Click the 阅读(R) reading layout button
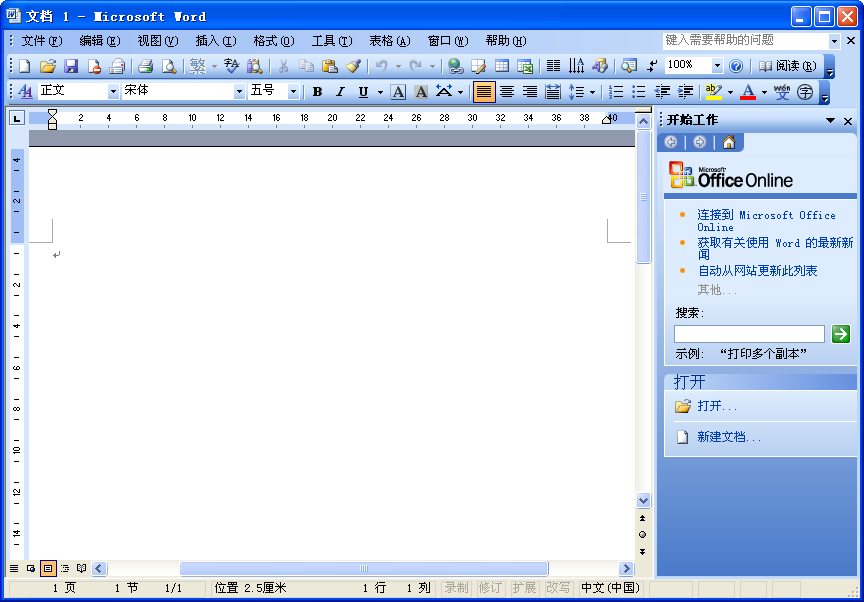This screenshot has height=602, width=864. (x=788, y=66)
